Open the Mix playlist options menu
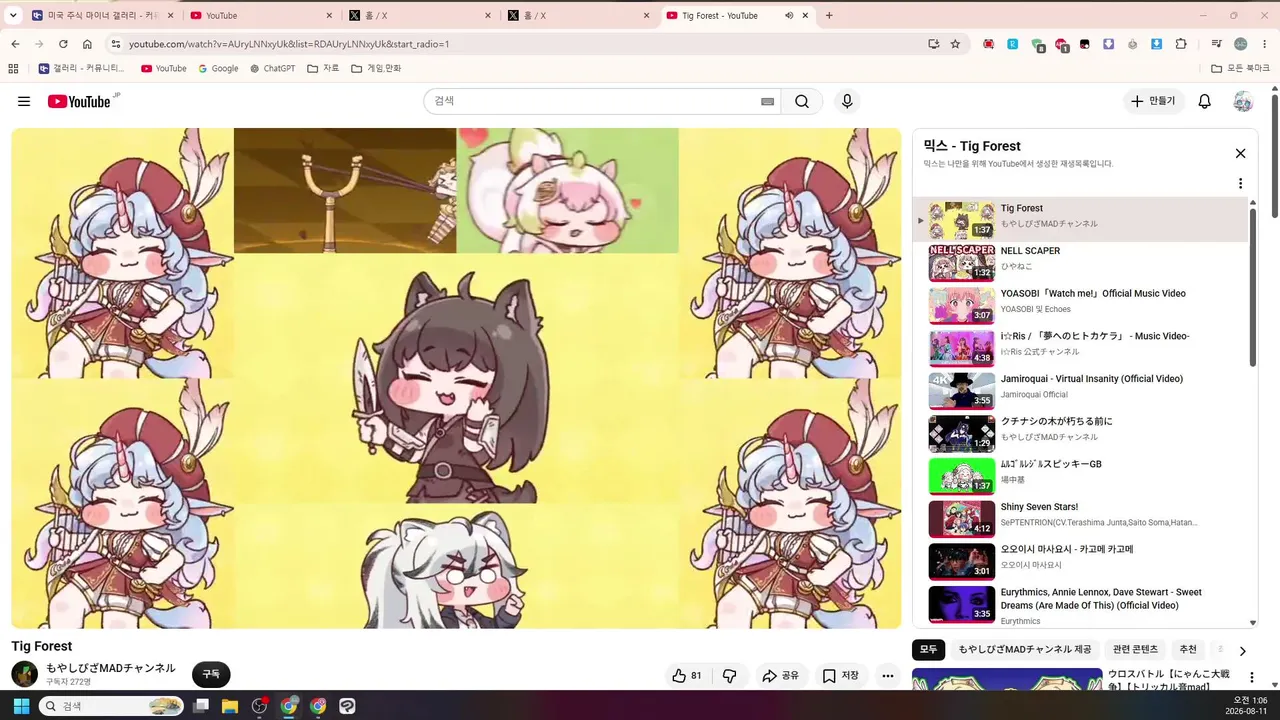Image resolution: width=1280 pixels, height=720 pixels. click(1240, 184)
